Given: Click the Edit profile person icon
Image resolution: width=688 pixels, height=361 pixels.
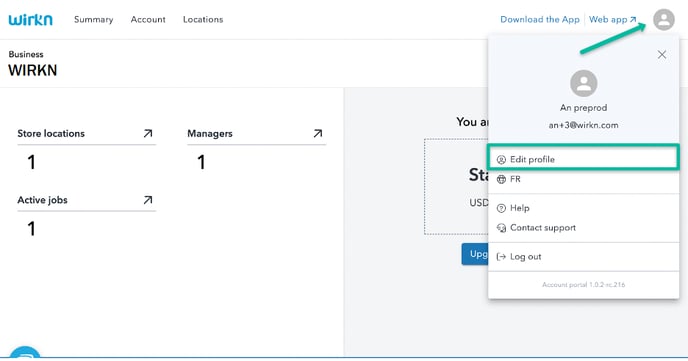Looking at the screenshot, I should pyautogui.click(x=501, y=160).
